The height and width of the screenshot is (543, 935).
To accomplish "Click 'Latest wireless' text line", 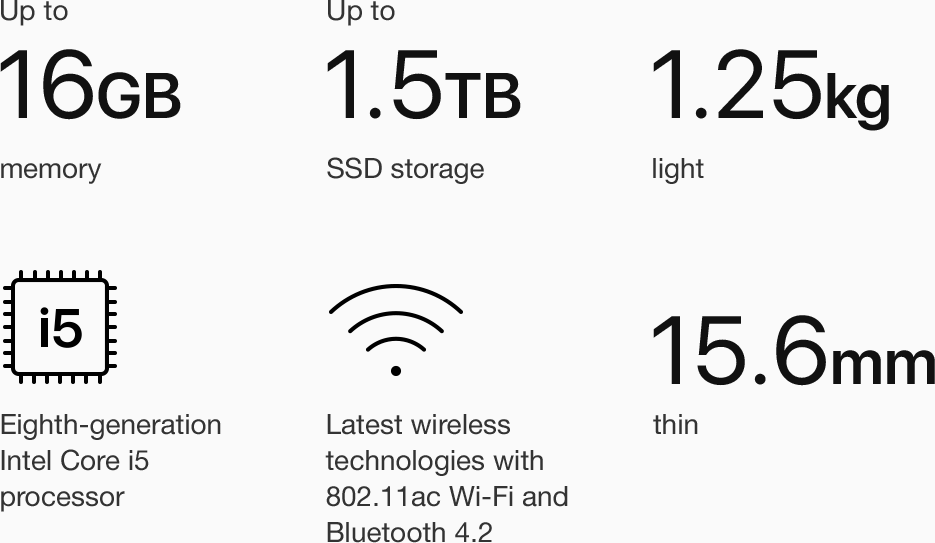I will [418, 425].
